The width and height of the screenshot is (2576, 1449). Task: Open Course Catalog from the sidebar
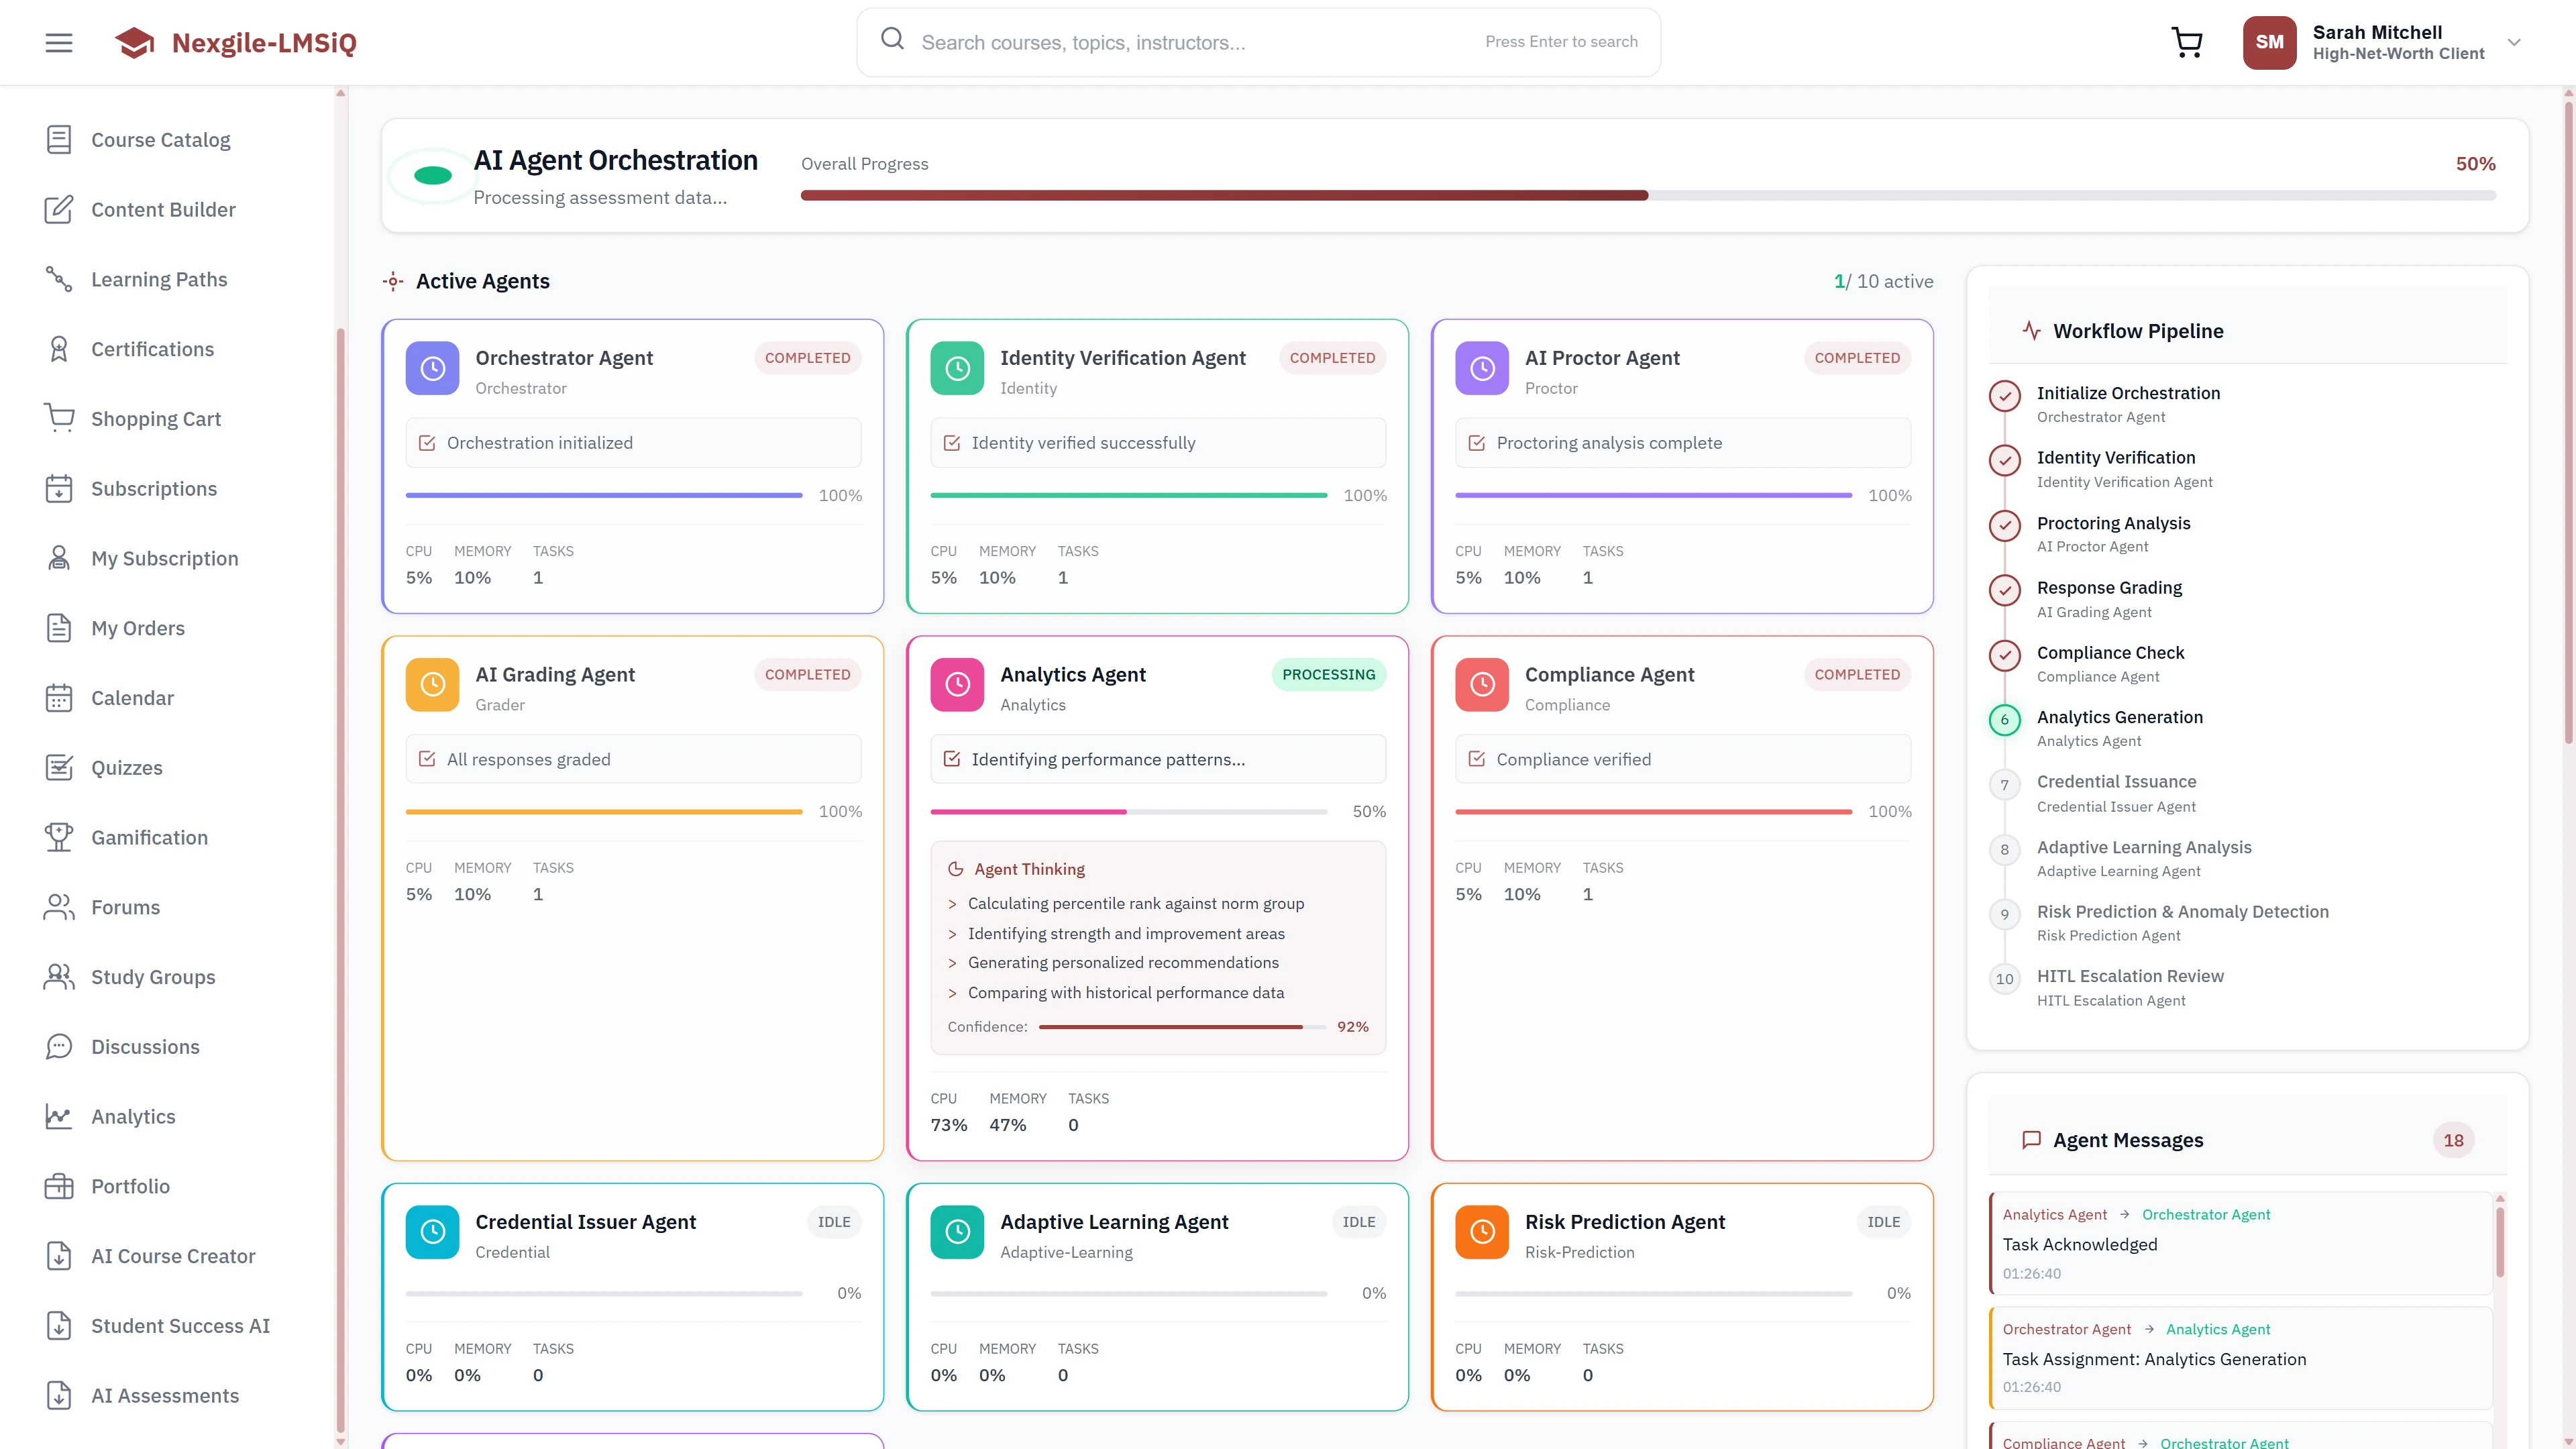[x=160, y=139]
